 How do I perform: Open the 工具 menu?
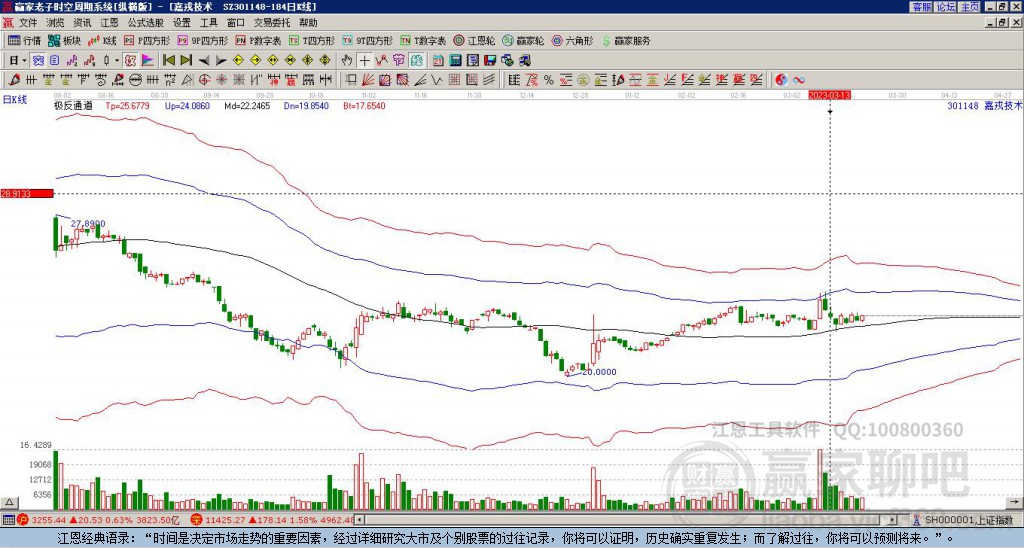click(x=208, y=23)
